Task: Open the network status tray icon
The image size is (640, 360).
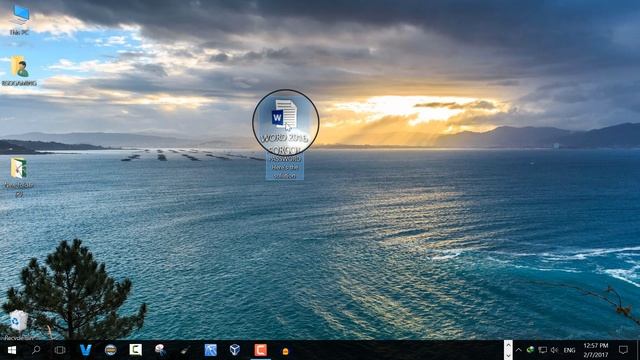Action: (542, 350)
